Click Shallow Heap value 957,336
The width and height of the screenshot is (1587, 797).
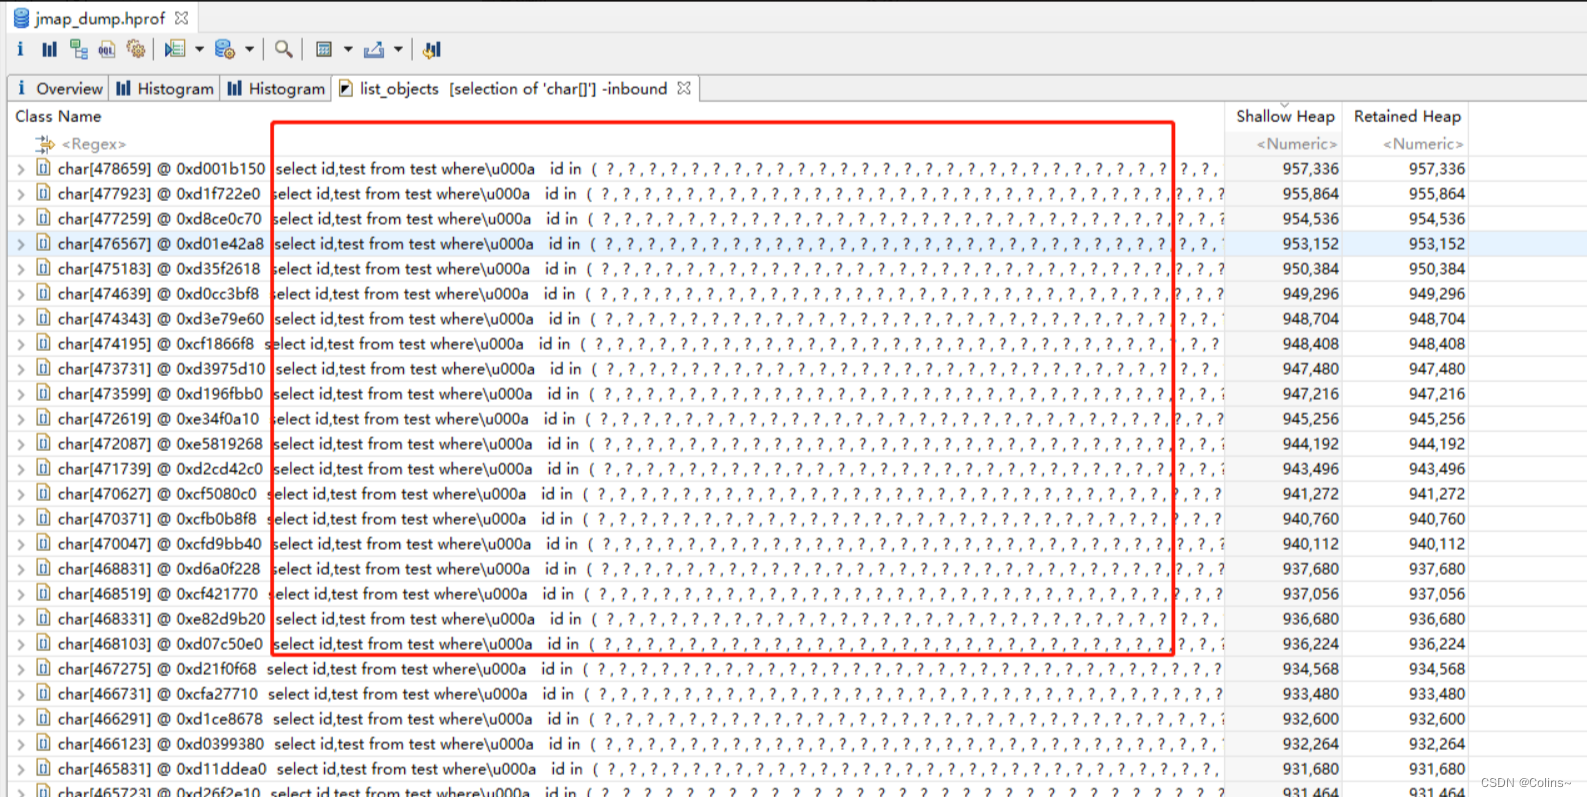click(x=1310, y=168)
